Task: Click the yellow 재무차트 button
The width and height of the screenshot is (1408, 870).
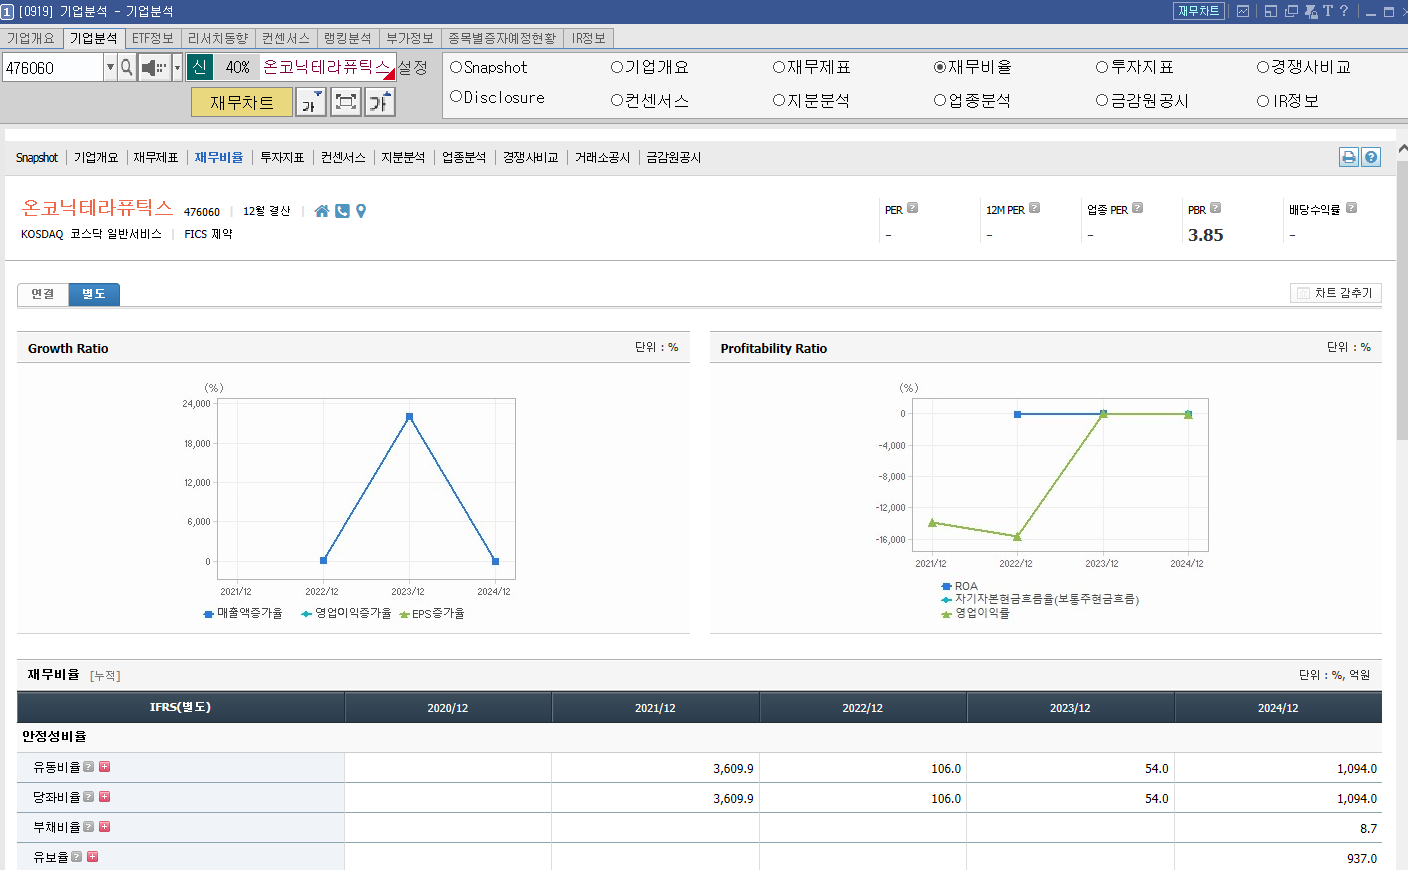Action: [242, 102]
